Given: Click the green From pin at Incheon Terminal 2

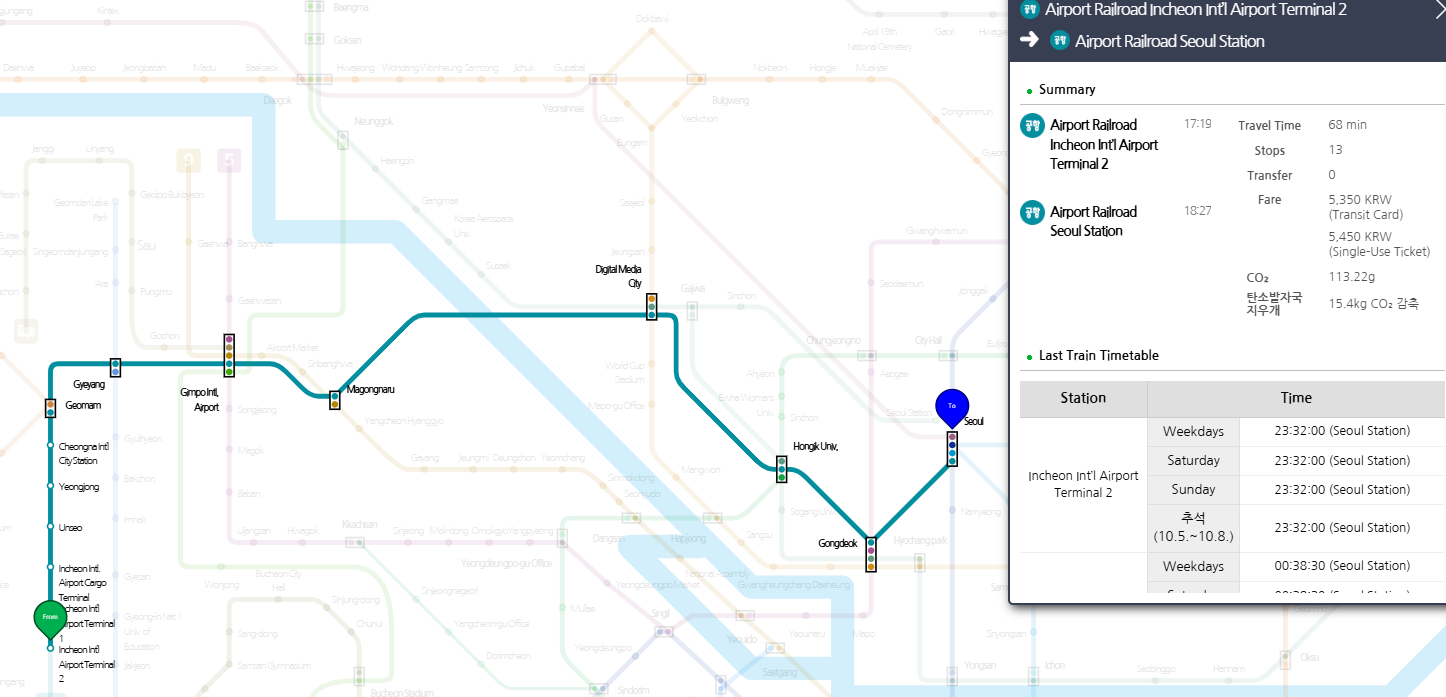Looking at the screenshot, I should pyautogui.click(x=50, y=618).
